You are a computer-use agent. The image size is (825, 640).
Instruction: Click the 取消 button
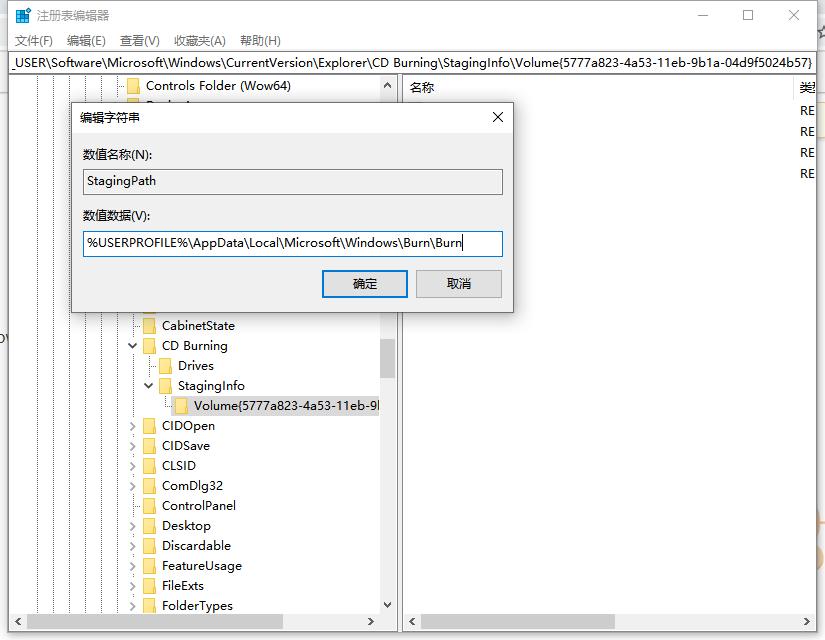click(458, 284)
